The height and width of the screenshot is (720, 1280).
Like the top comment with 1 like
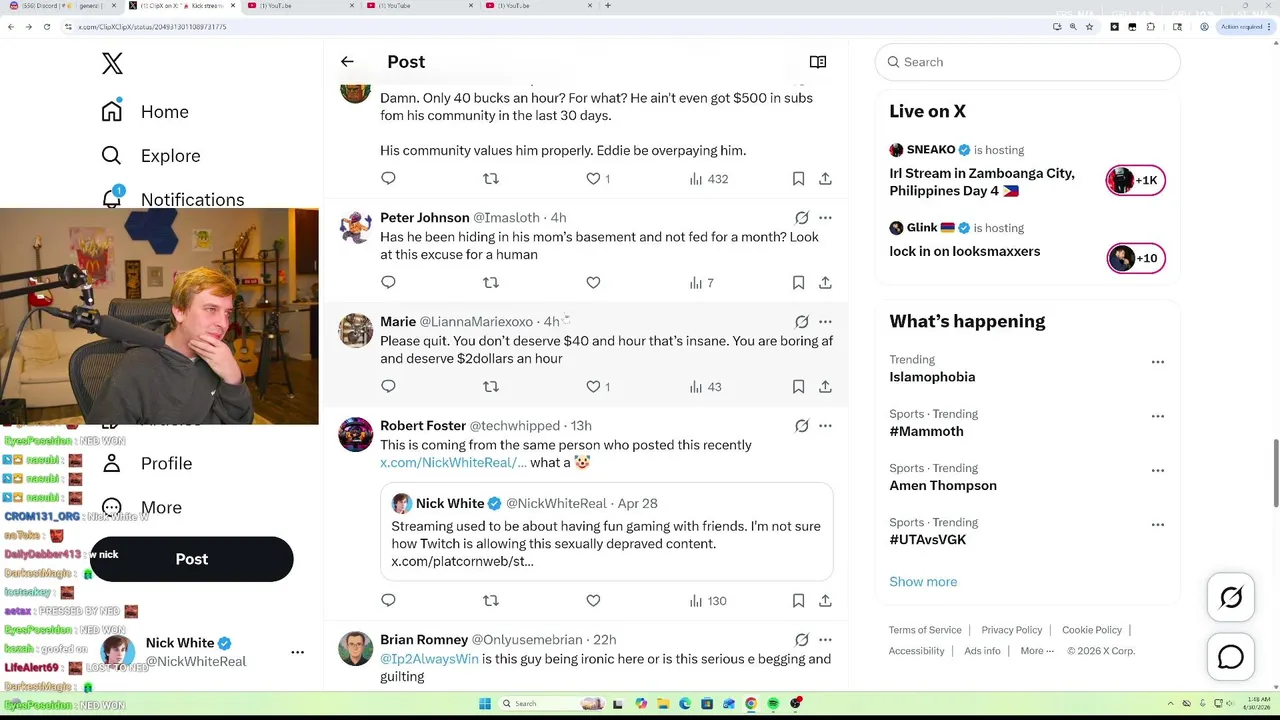(x=598, y=179)
